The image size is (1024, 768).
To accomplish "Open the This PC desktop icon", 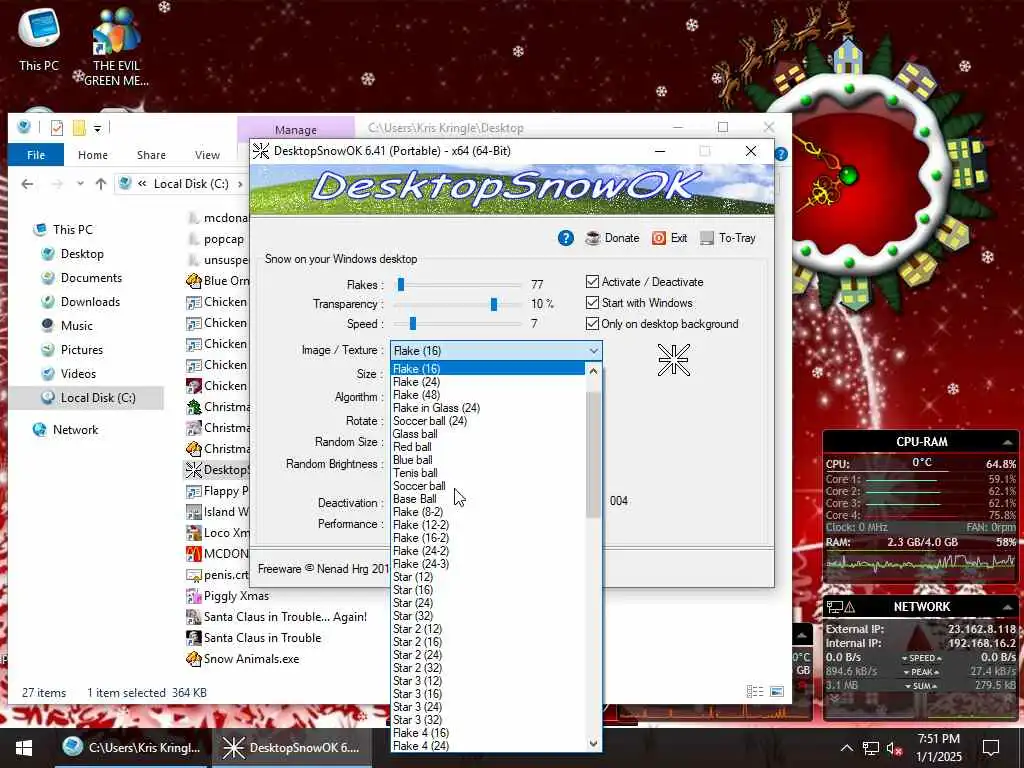I will click(39, 38).
